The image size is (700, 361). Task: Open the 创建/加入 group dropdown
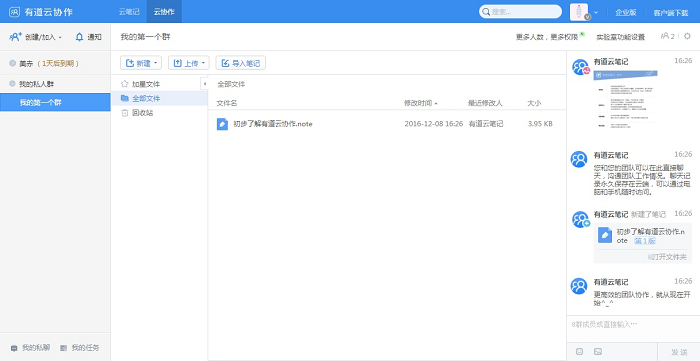point(36,37)
